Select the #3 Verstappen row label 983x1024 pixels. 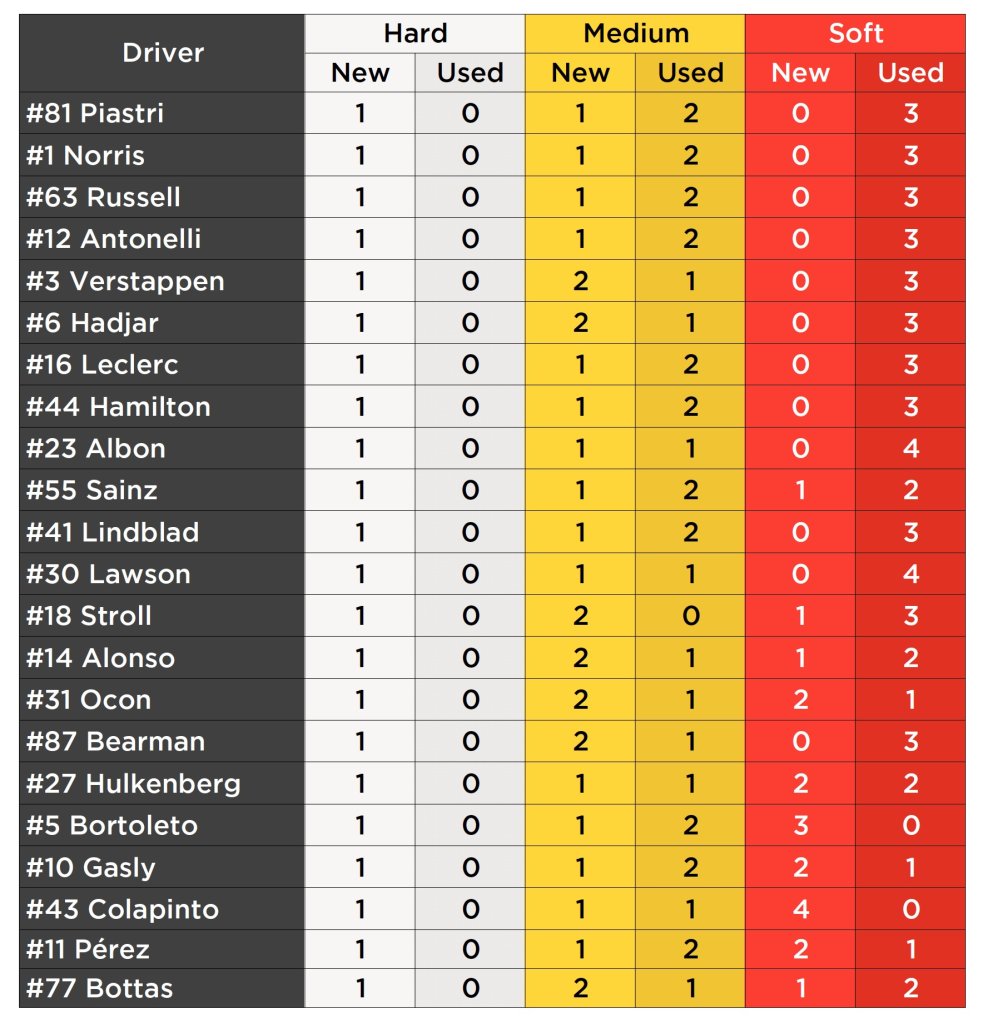tap(162, 281)
